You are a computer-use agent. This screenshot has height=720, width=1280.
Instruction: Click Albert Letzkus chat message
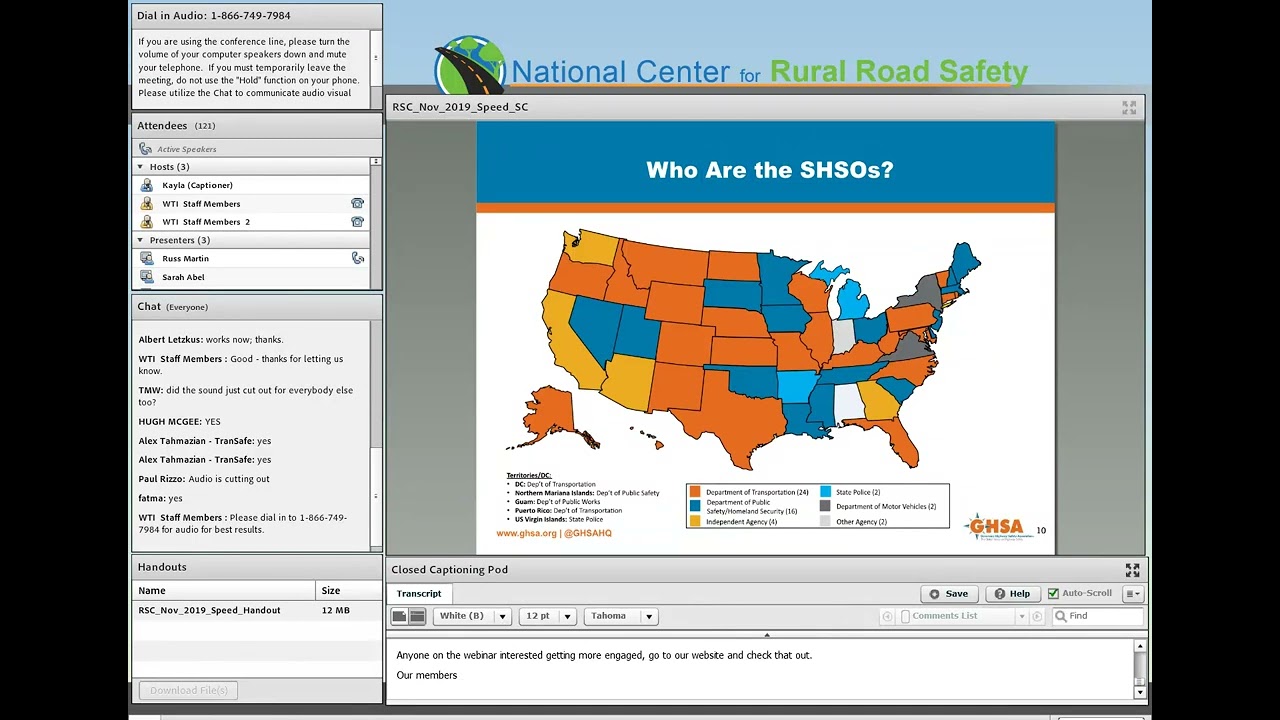[211, 340]
